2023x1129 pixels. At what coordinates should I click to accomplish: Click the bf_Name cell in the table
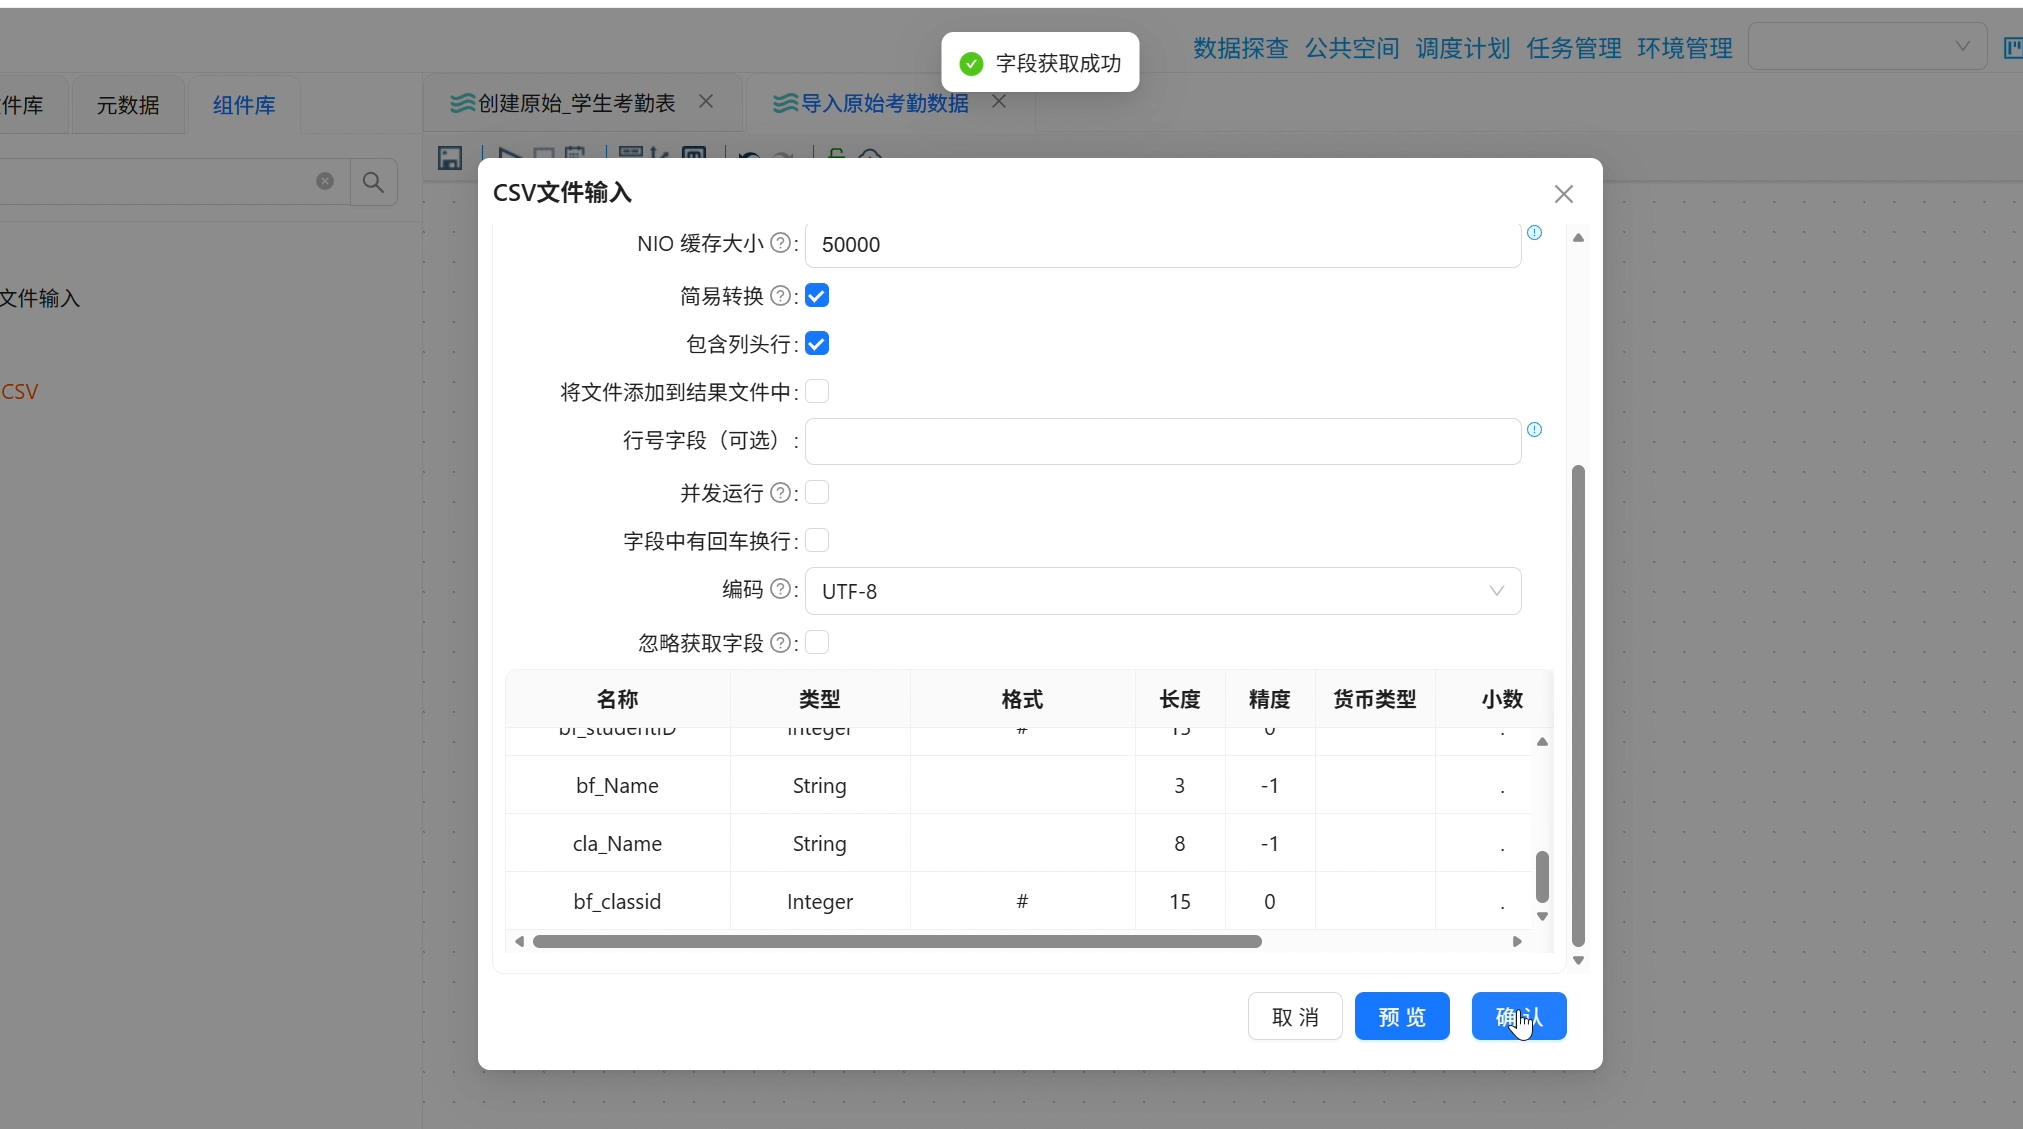617,786
